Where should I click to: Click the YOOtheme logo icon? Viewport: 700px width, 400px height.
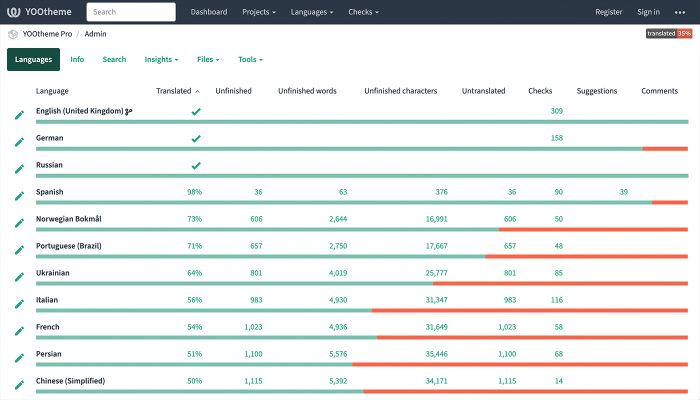coord(14,12)
